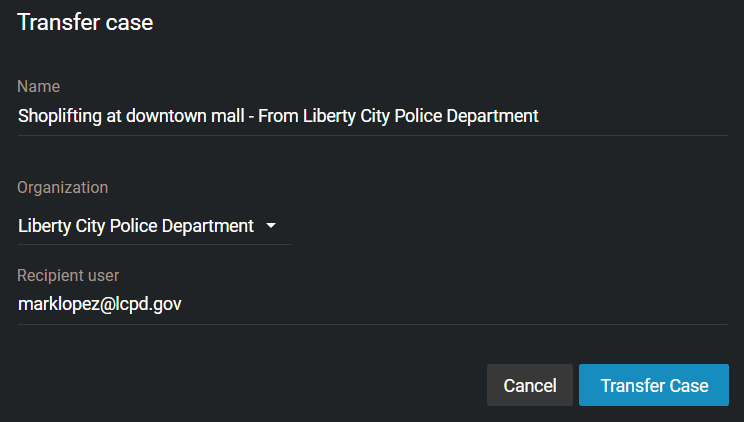Click the Transfer case dialog title
The image size is (744, 422).
pyautogui.click(x=85, y=22)
